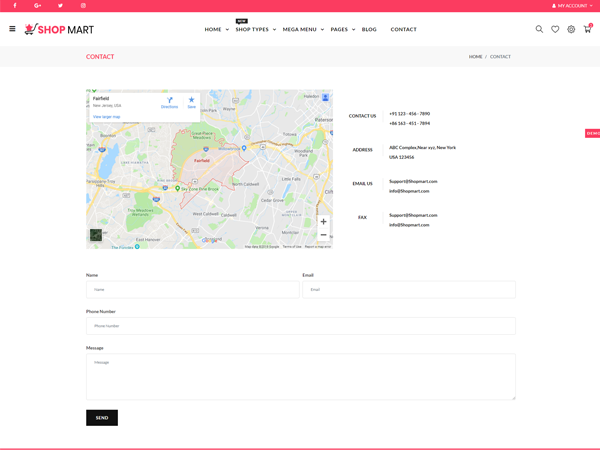
Task: Click the View larger map link
Action: 106,117
